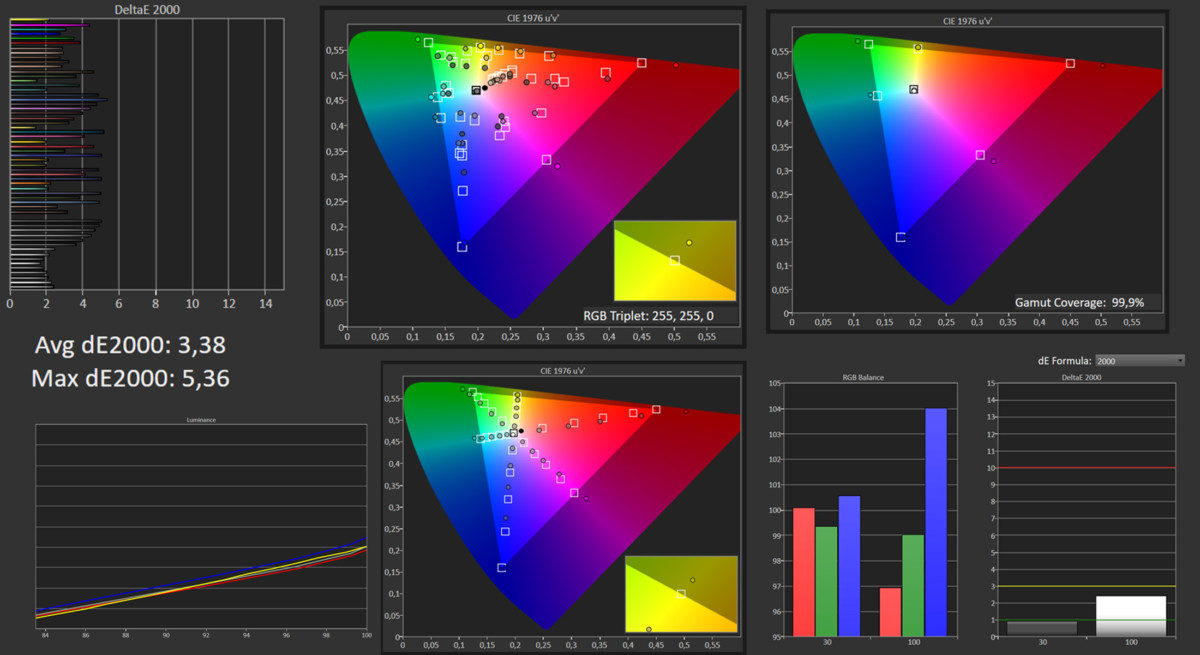Click the blue primary square in top center CIE chart
Screen dimensions: 1200x655
[x=462, y=247]
